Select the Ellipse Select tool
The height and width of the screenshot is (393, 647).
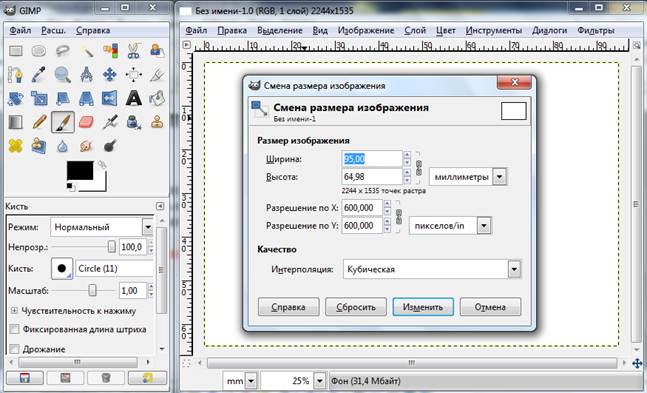(39, 51)
